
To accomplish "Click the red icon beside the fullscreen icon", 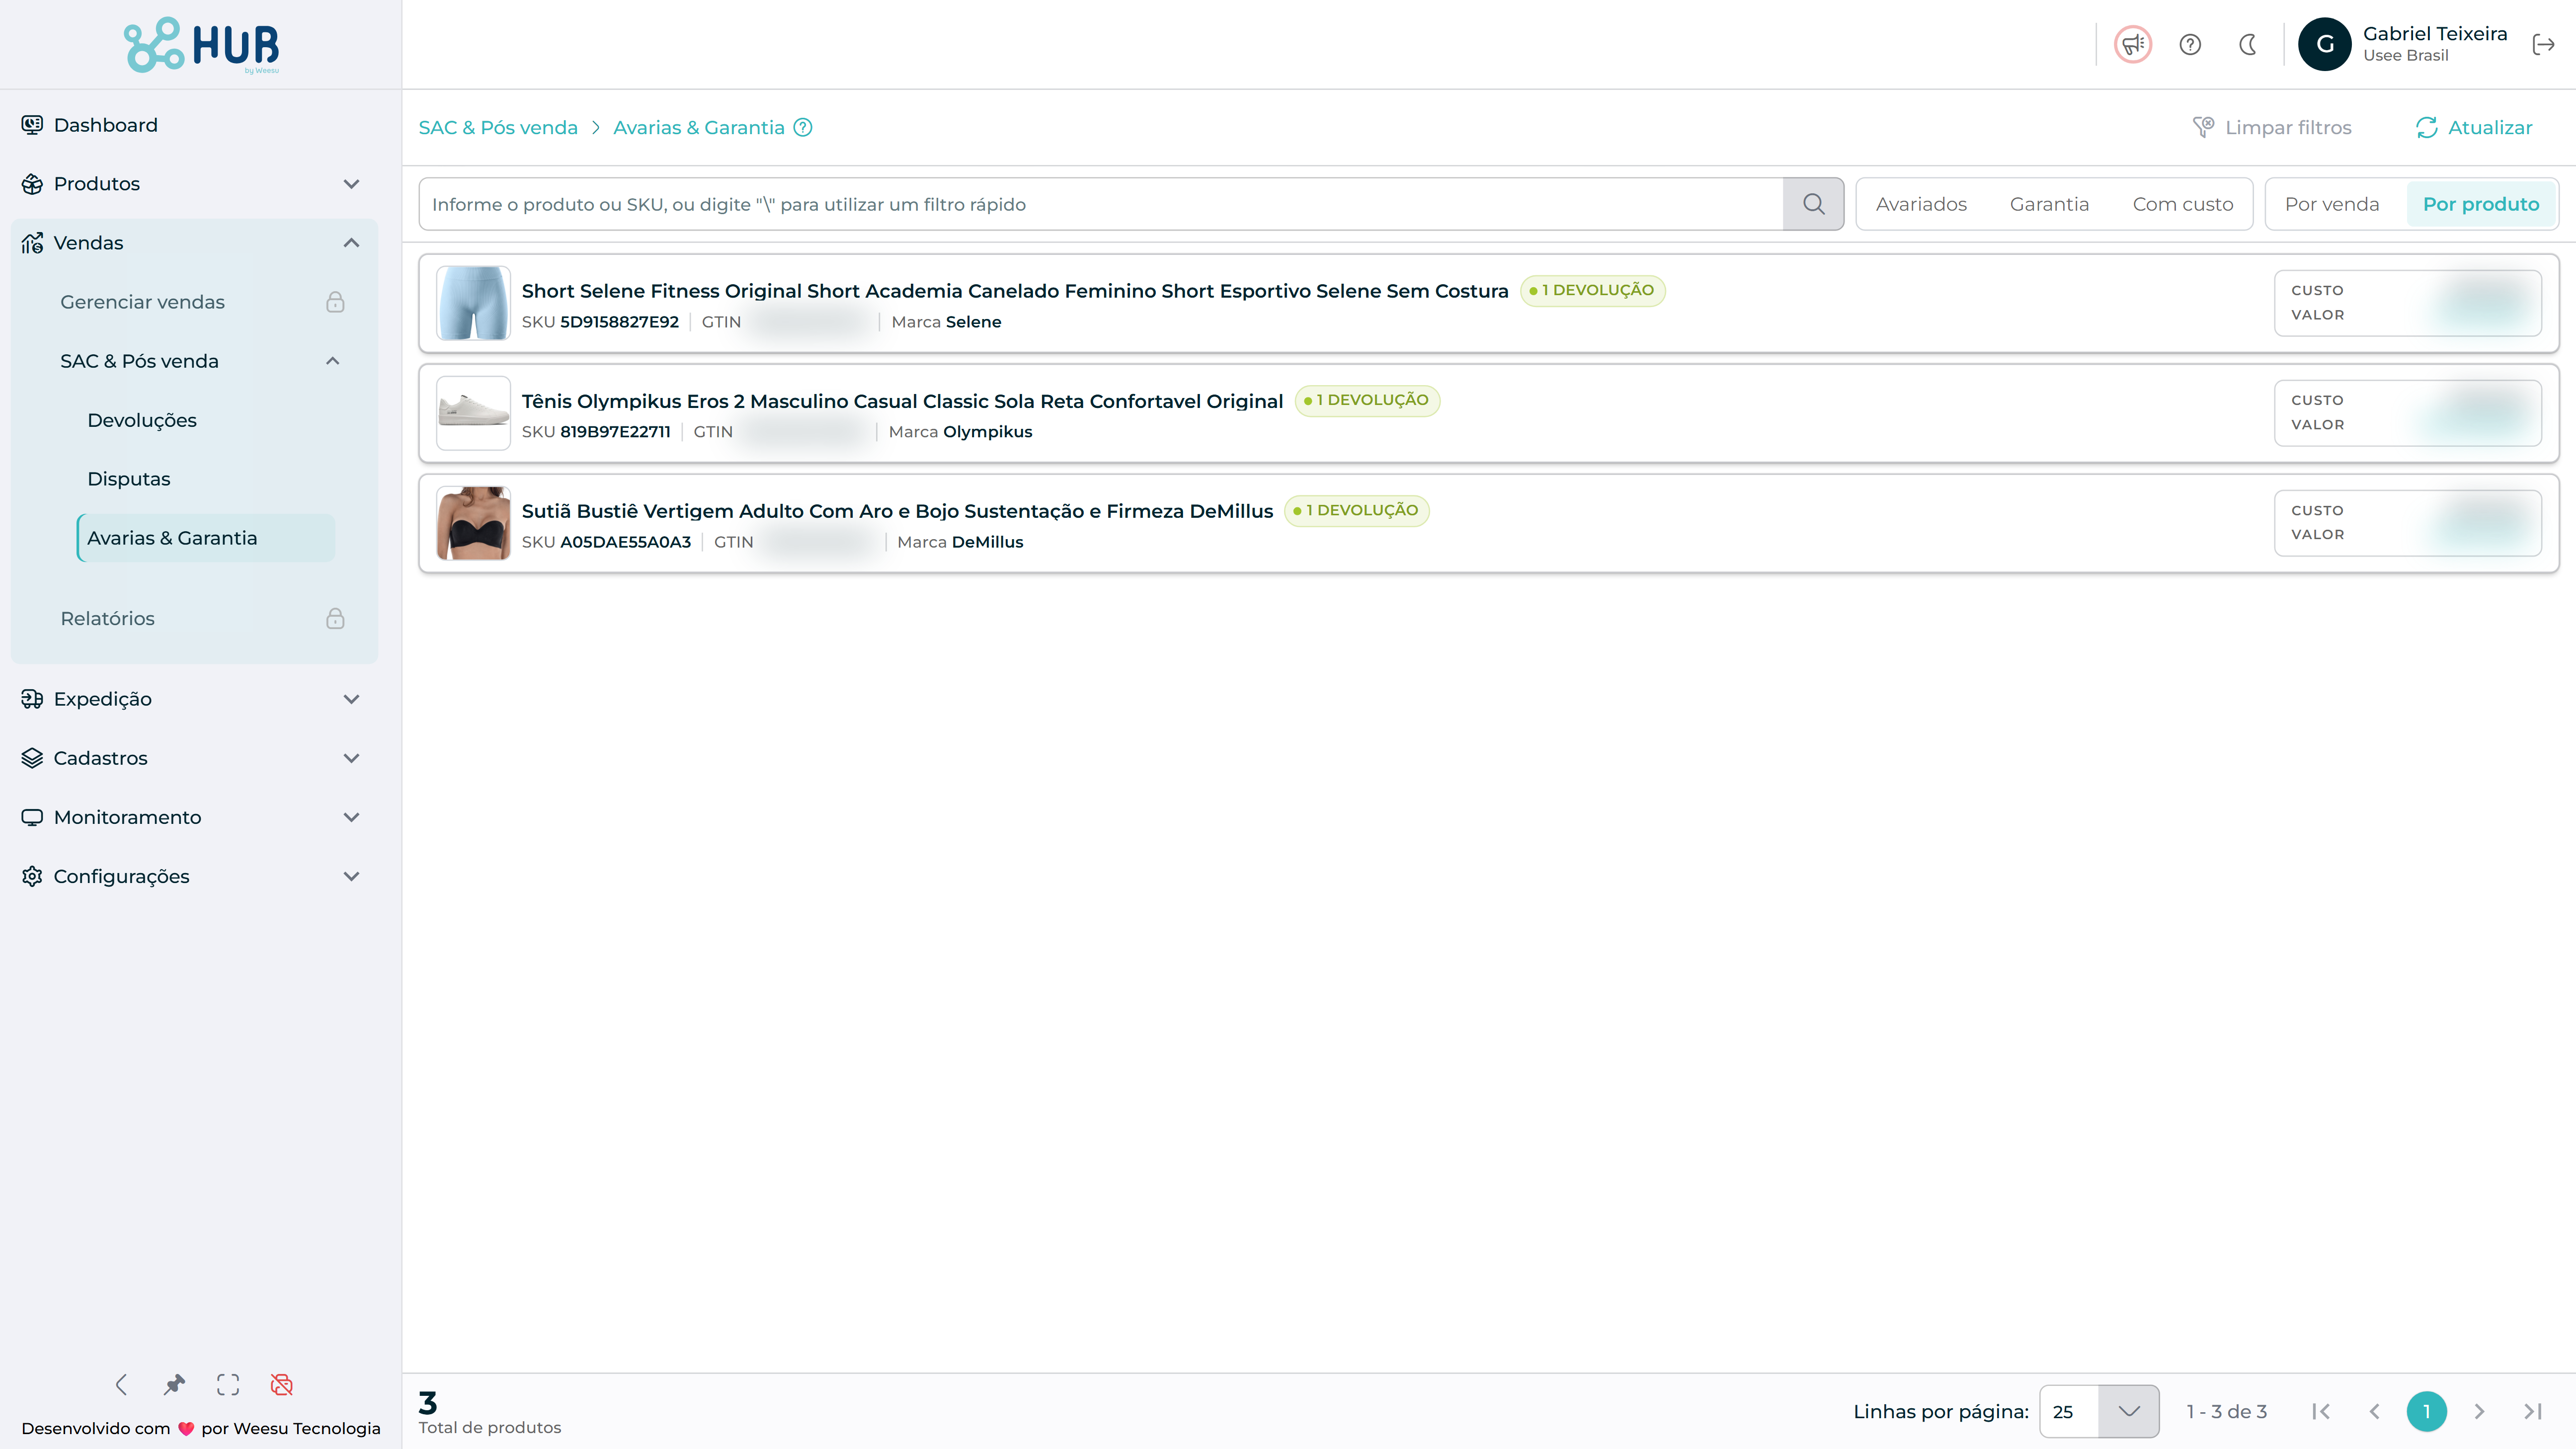I will (x=282, y=1384).
